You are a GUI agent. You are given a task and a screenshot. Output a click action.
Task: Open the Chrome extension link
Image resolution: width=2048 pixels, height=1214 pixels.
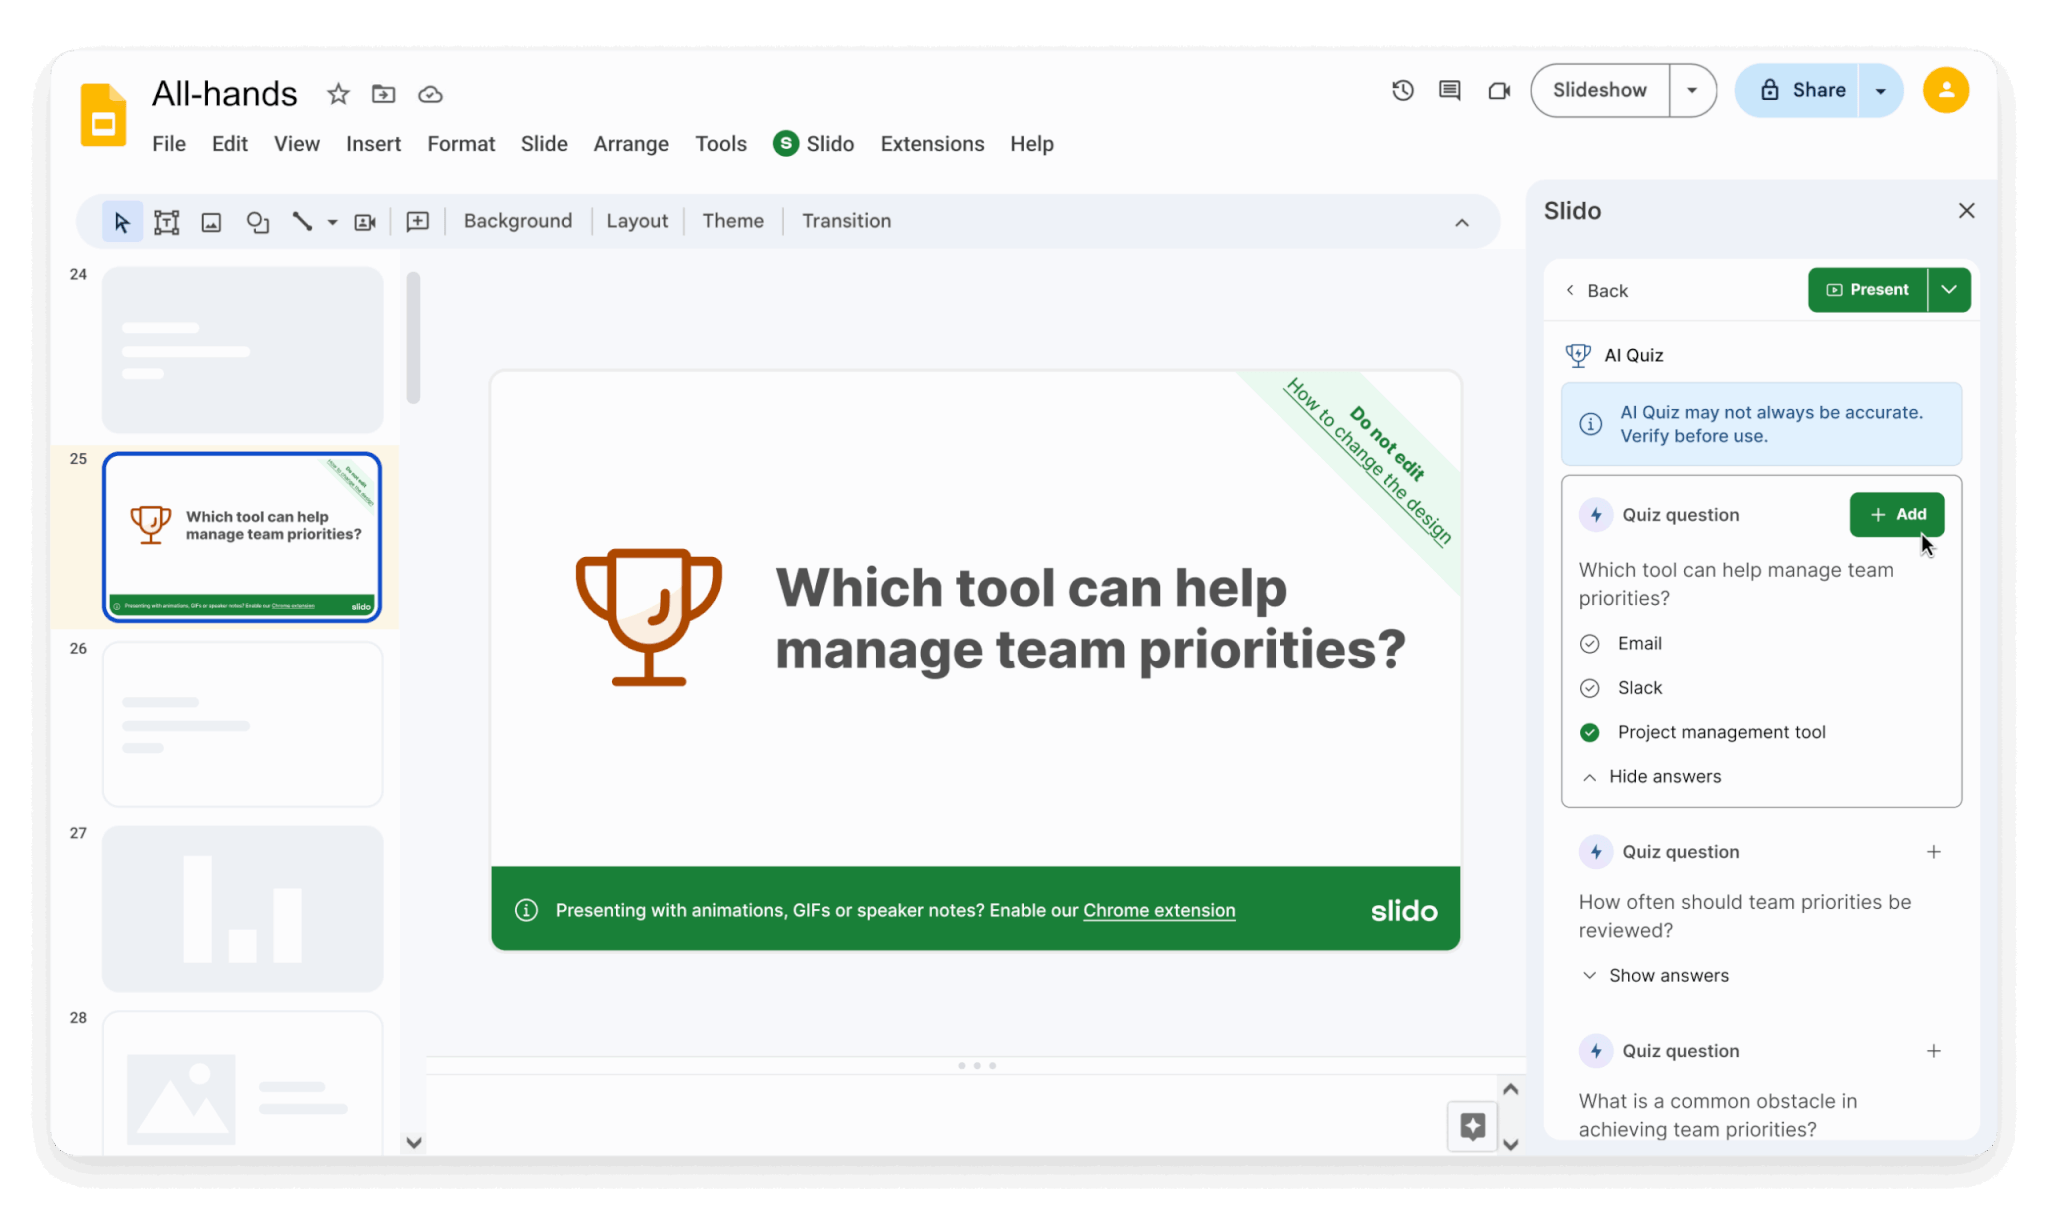(1159, 910)
